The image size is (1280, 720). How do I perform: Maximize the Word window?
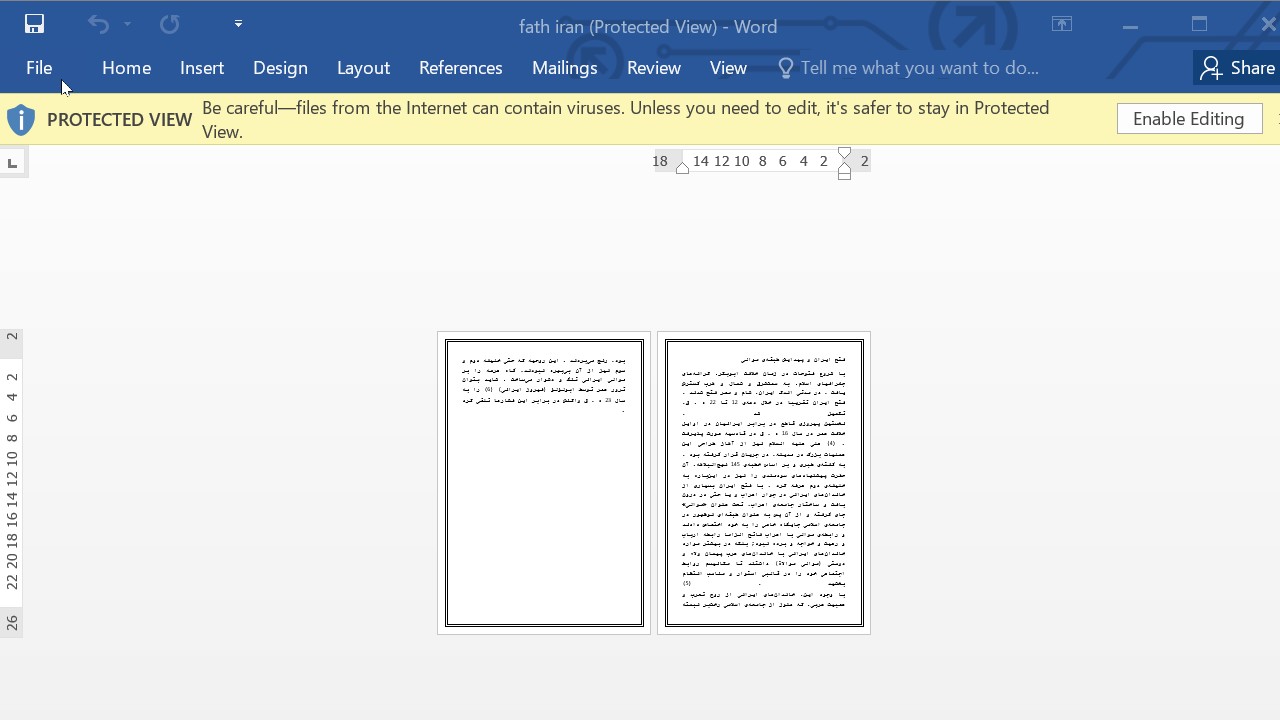click(x=1199, y=25)
